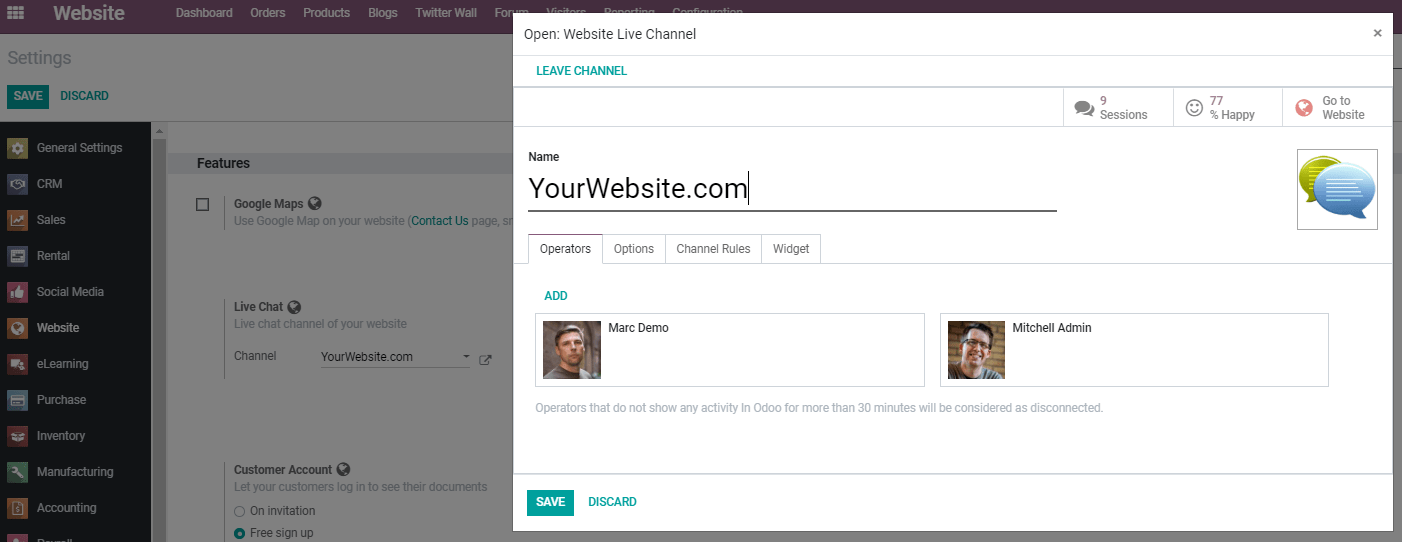Click the Inventory box icon
Viewport: 1402px width, 542px height.
[x=17, y=436]
